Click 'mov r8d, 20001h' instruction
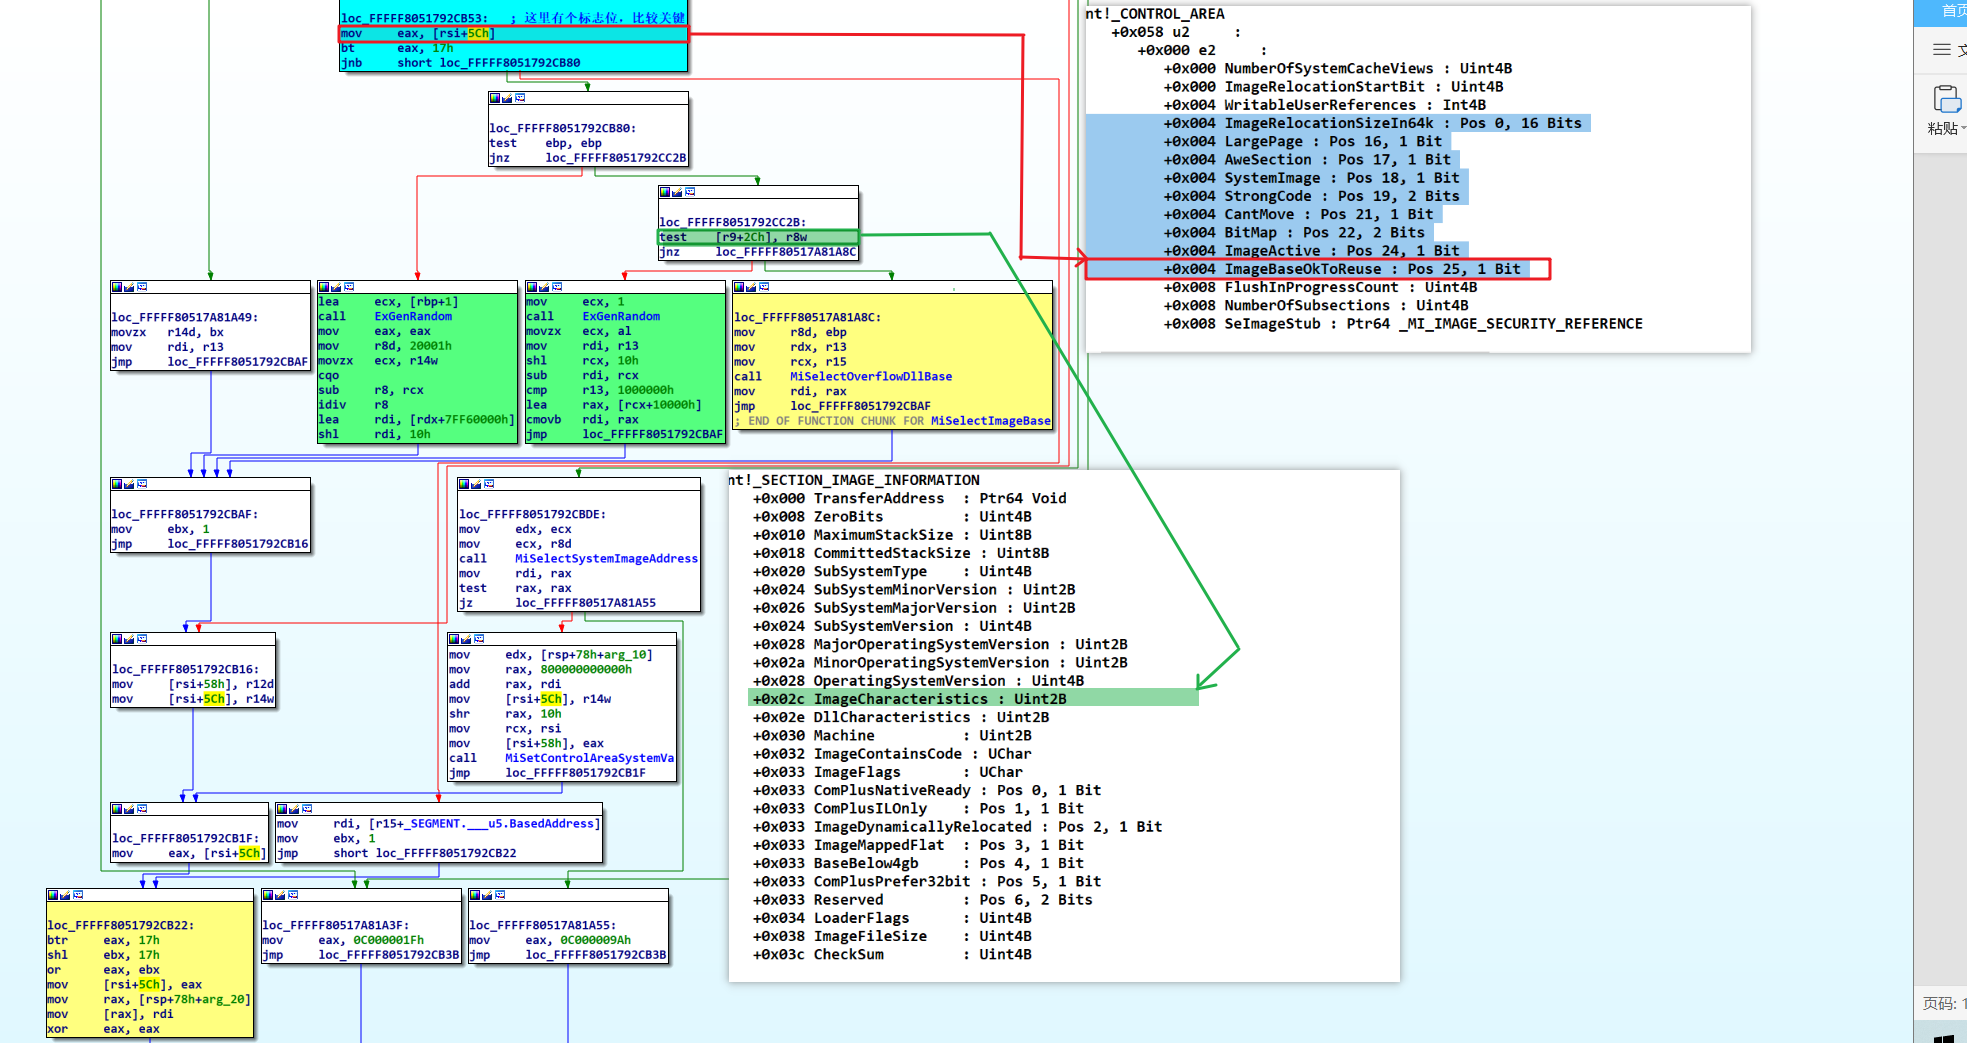Screen dimensions: 1967x1043 [384, 346]
